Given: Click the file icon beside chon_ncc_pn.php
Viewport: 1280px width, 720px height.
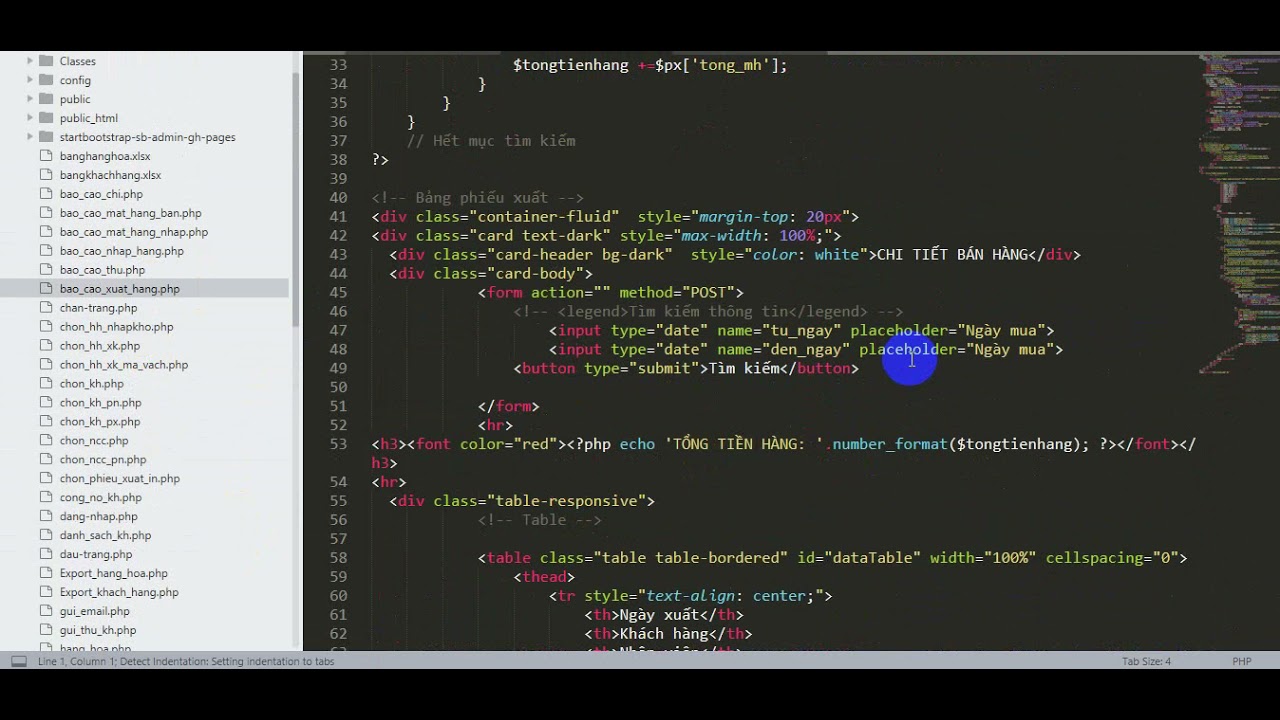Looking at the screenshot, I should click(x=46, y=460).
